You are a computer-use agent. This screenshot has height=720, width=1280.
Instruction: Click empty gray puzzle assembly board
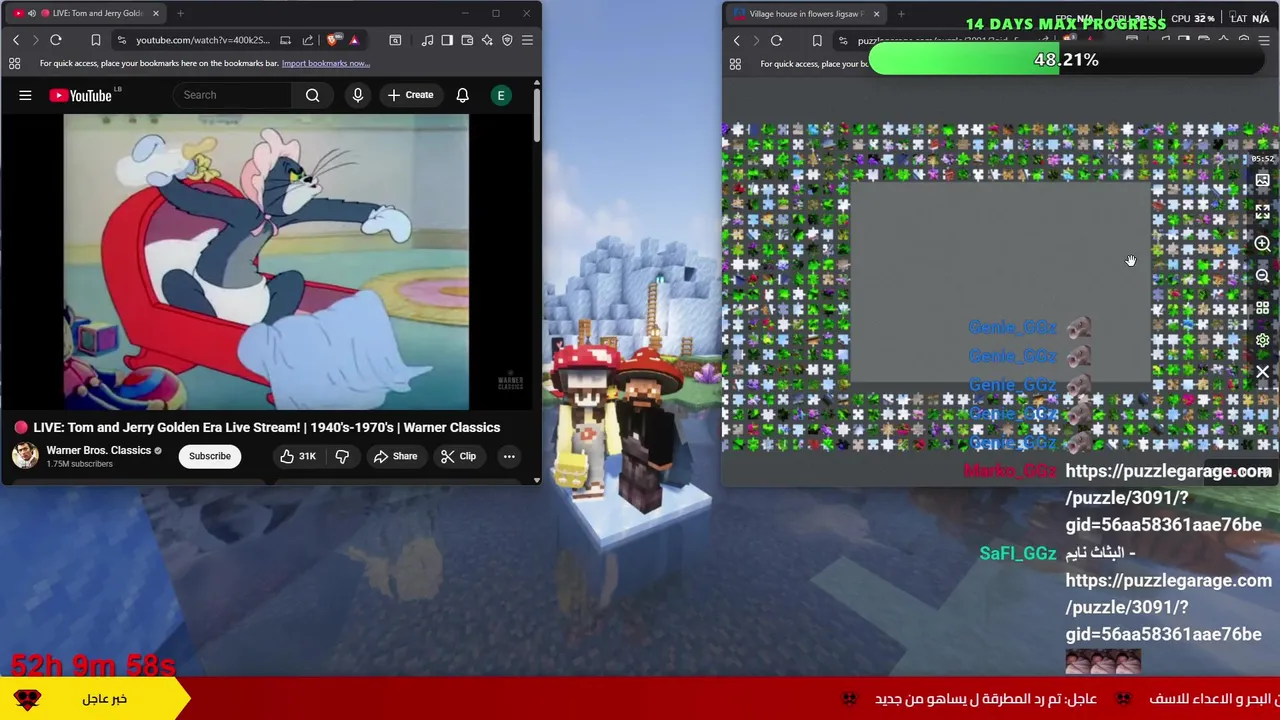(x=1000, y=282)
